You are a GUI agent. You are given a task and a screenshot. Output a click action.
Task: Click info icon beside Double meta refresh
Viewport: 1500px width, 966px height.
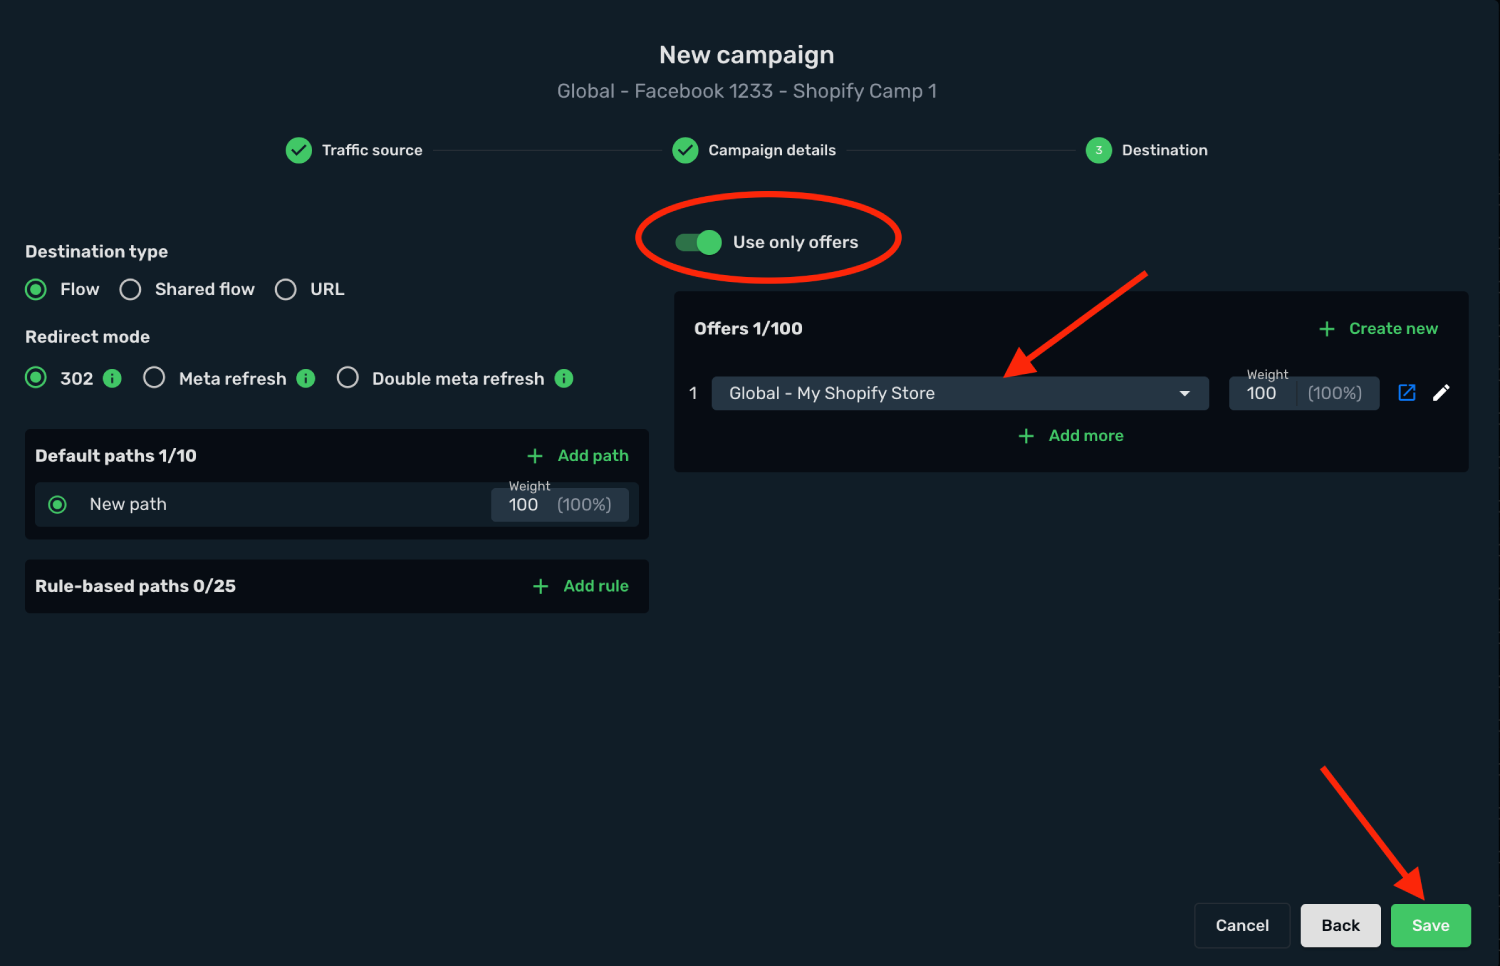[x=564, y=378]
